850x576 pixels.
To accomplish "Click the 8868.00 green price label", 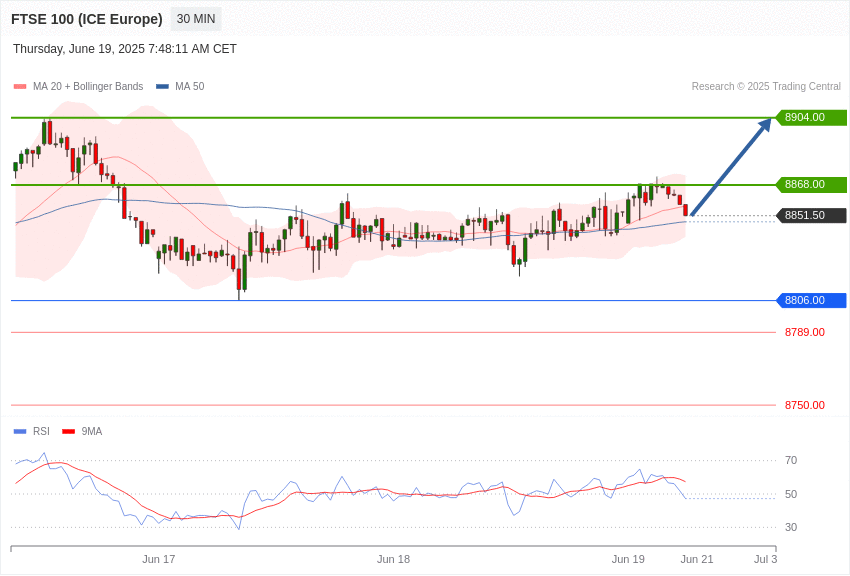I will 812,184.
